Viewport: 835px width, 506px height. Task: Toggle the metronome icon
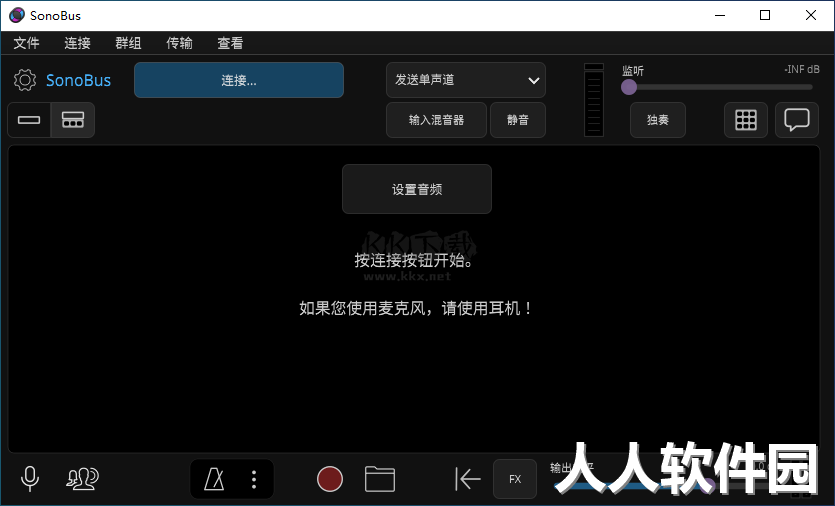pos(214,479)
